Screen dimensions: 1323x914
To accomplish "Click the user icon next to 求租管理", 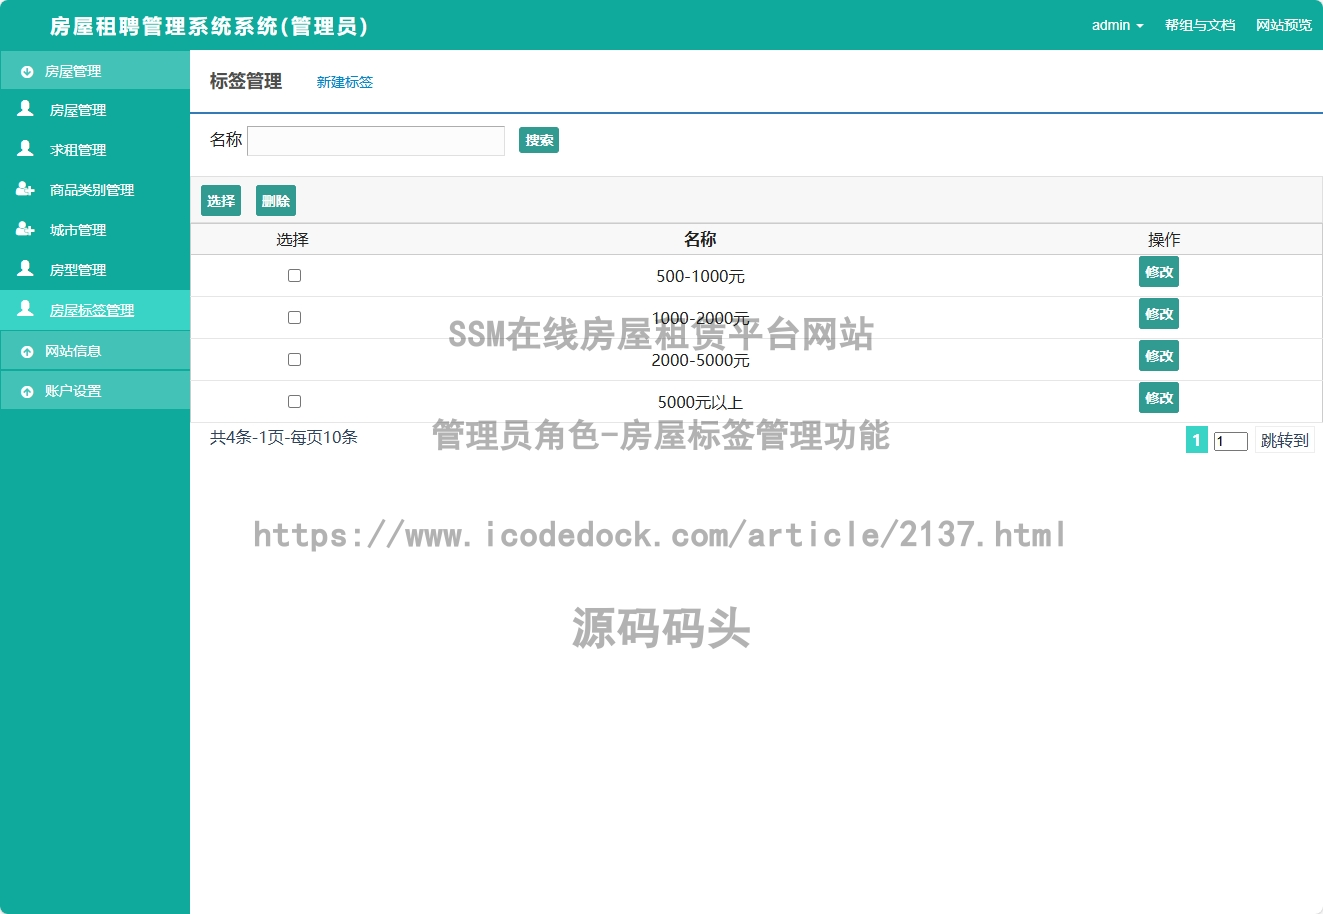I will click(26, 149).
